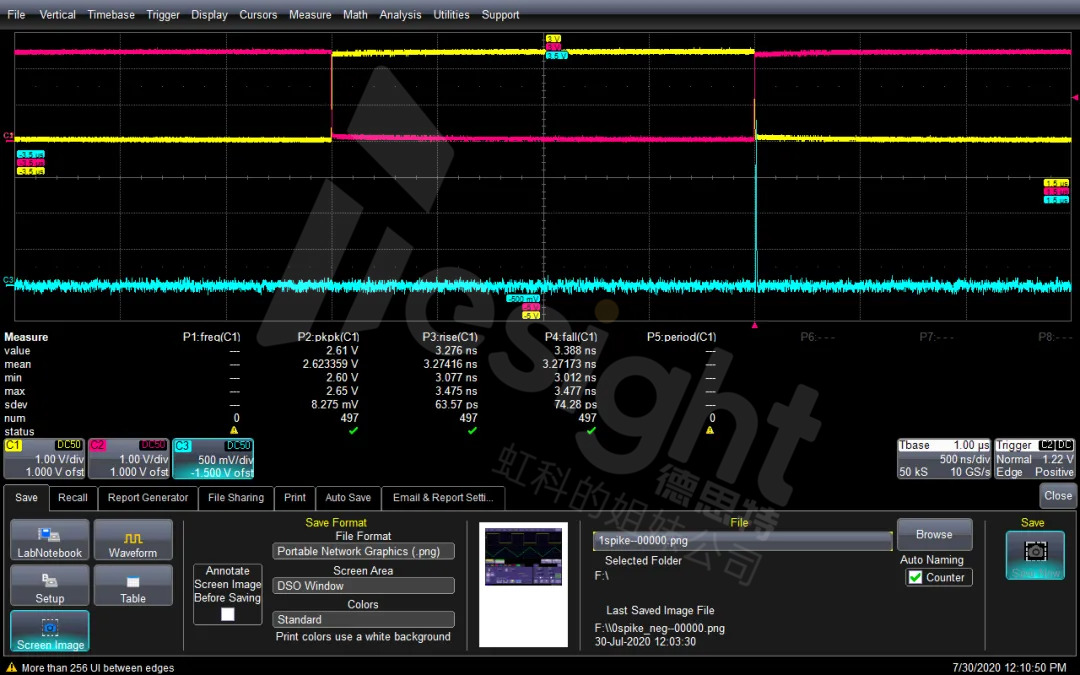1080x675 pixels.
Task: Open the C3 channel descriptor box
Action: coord(213,459)
